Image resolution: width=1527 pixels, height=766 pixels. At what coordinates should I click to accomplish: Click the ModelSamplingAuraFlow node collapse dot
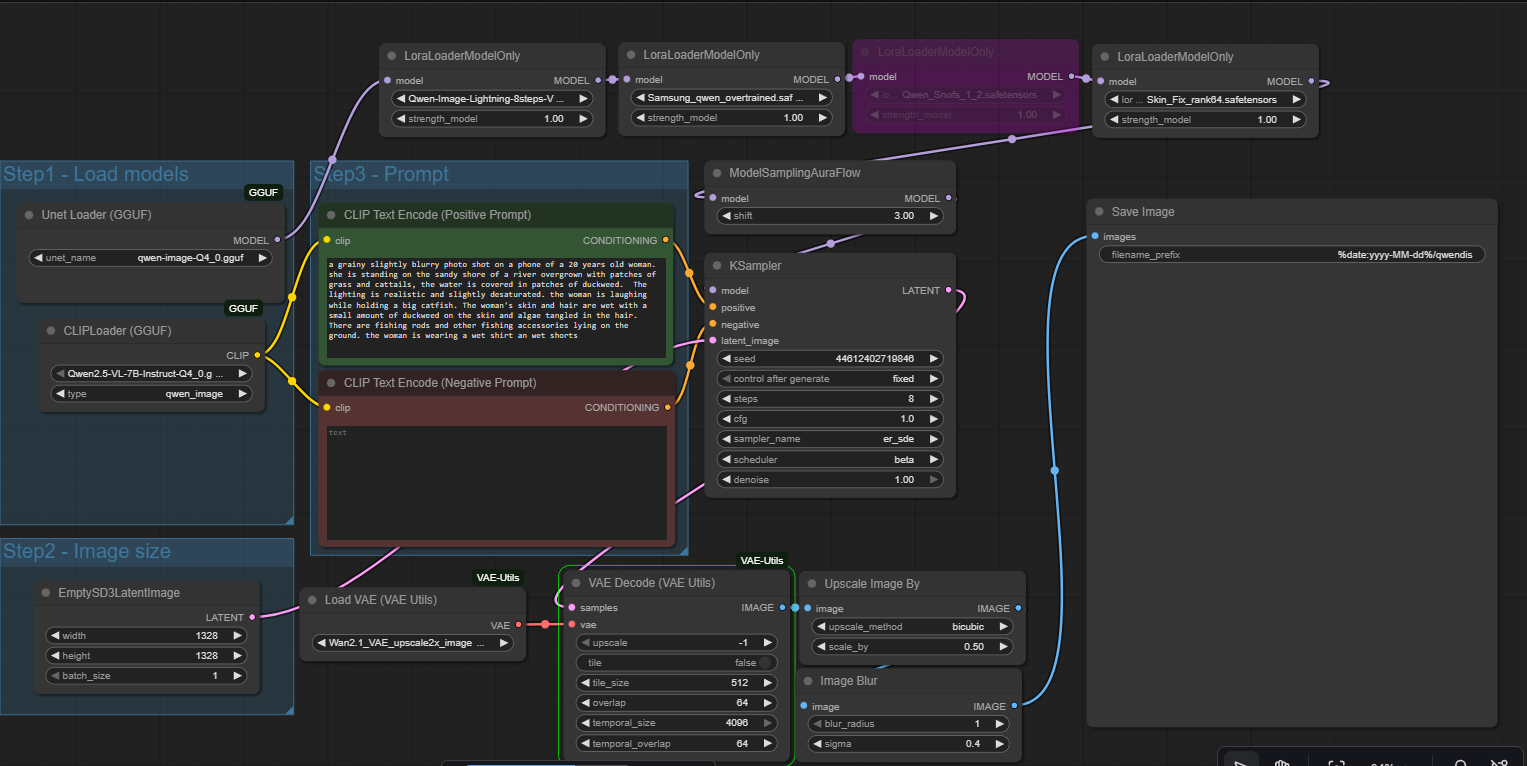coord(716,173)
